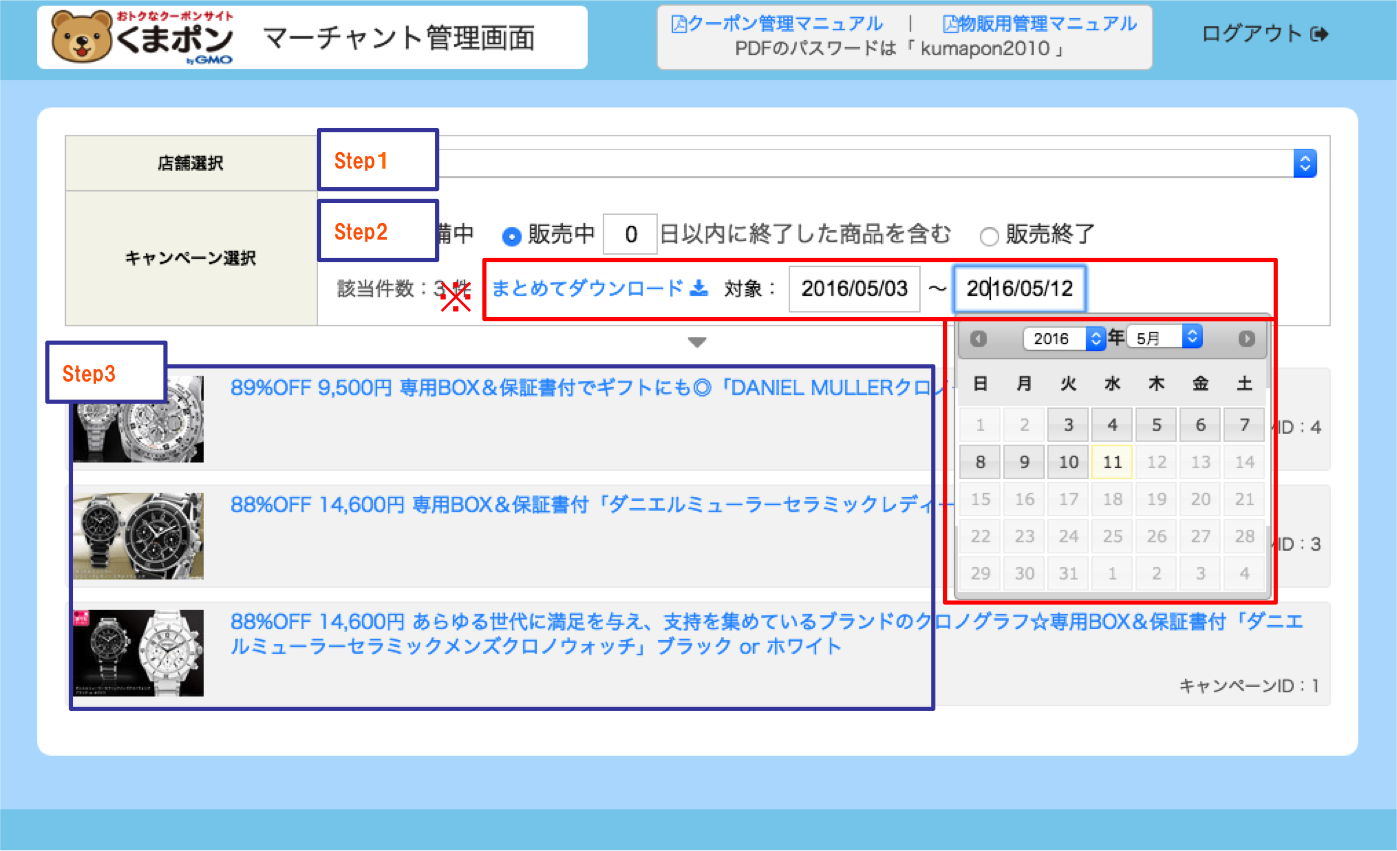Click the start date field 2016/05/03
Viewport: 1397px width, 851px height.
click(854, 290)
